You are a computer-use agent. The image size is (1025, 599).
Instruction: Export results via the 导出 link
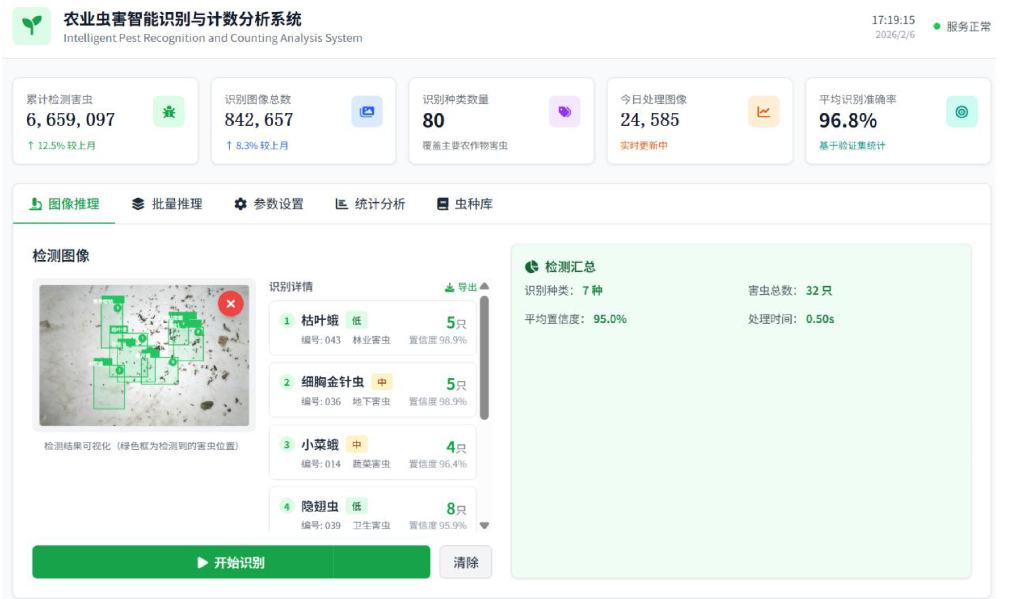coord(460,287)
